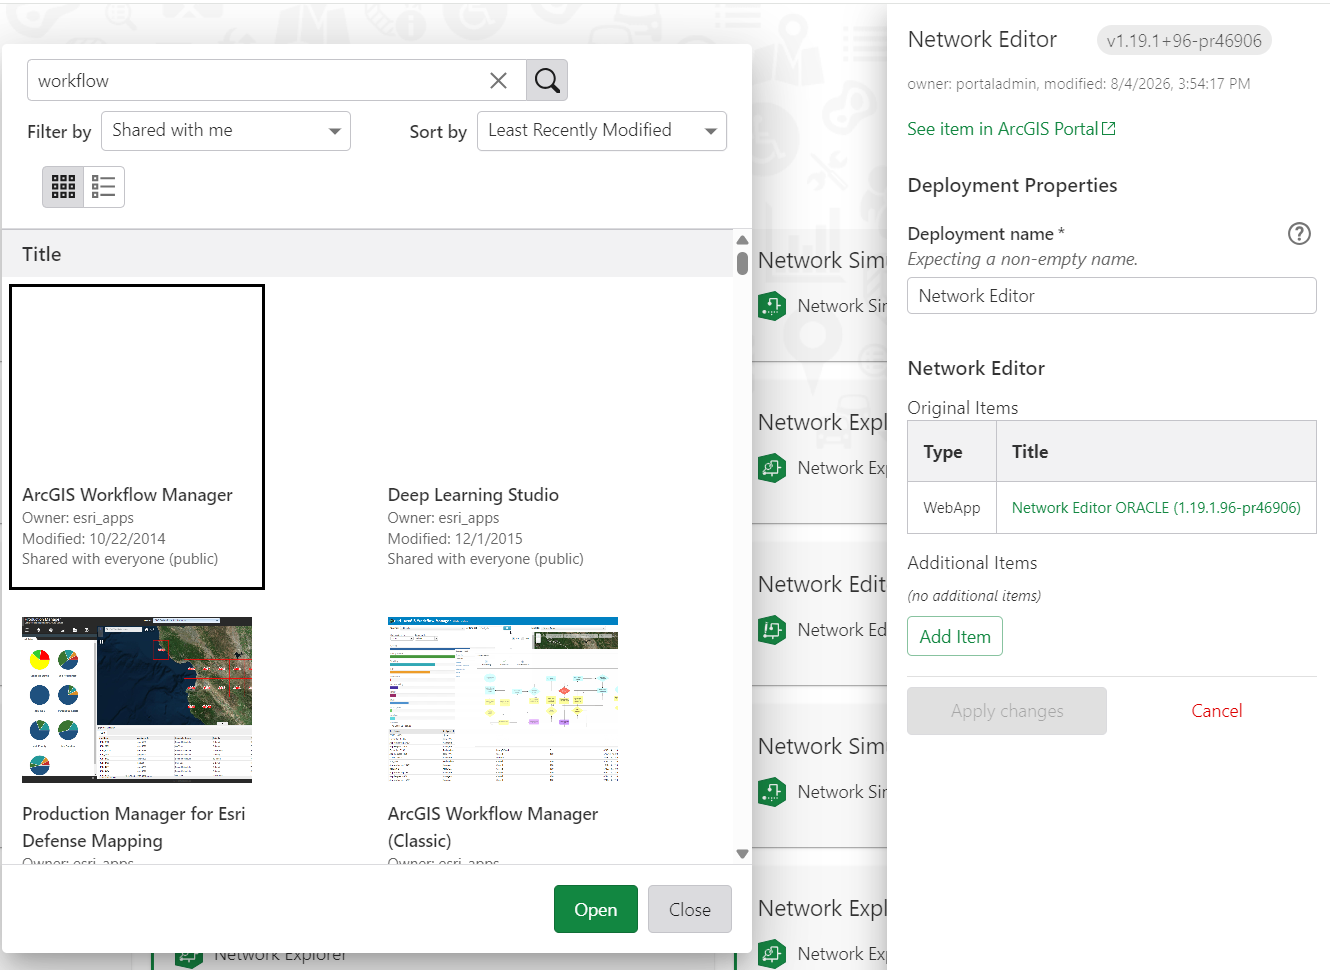This screenshot has width=1330, height=970.
Task: Select ArcGIS Workflow Manager (Classic) thumbnail
Action: pyautogui.click(x=503, y=700)
